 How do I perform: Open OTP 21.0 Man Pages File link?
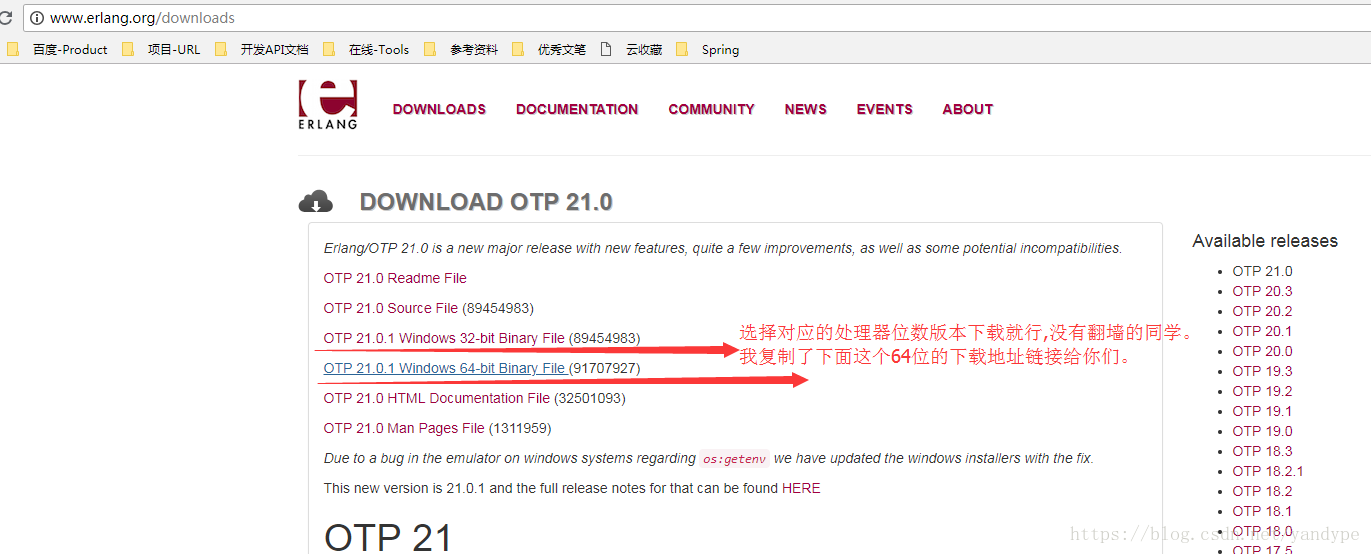point(404,428)
